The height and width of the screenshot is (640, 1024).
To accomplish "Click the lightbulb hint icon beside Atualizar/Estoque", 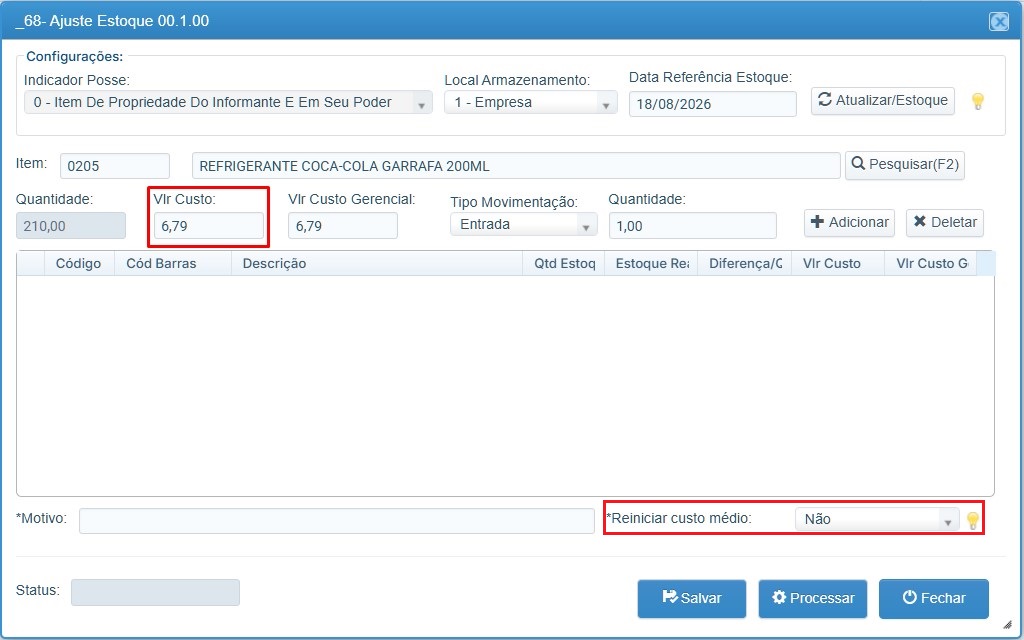I will 977,101.
